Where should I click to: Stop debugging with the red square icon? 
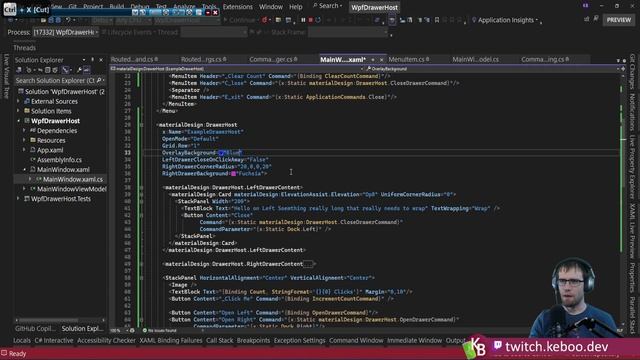click(x=311, y=20)
